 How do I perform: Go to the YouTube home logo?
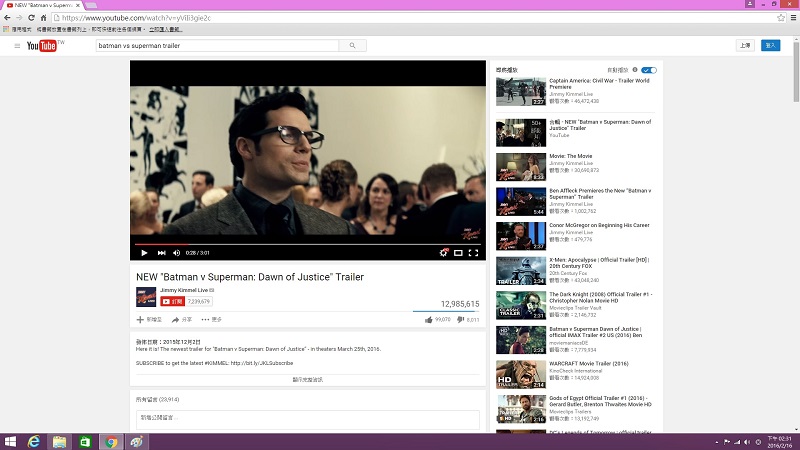click(42, 46)
